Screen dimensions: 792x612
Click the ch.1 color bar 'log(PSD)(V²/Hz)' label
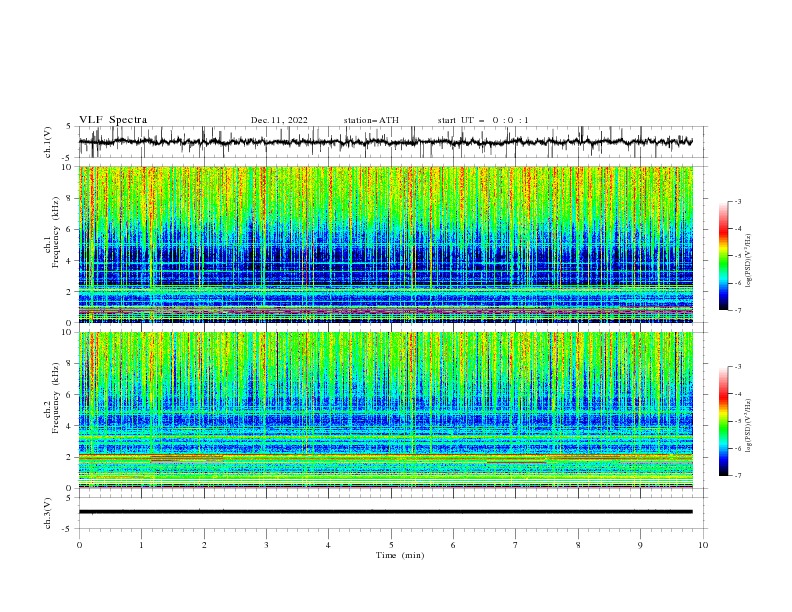[748, 261]
